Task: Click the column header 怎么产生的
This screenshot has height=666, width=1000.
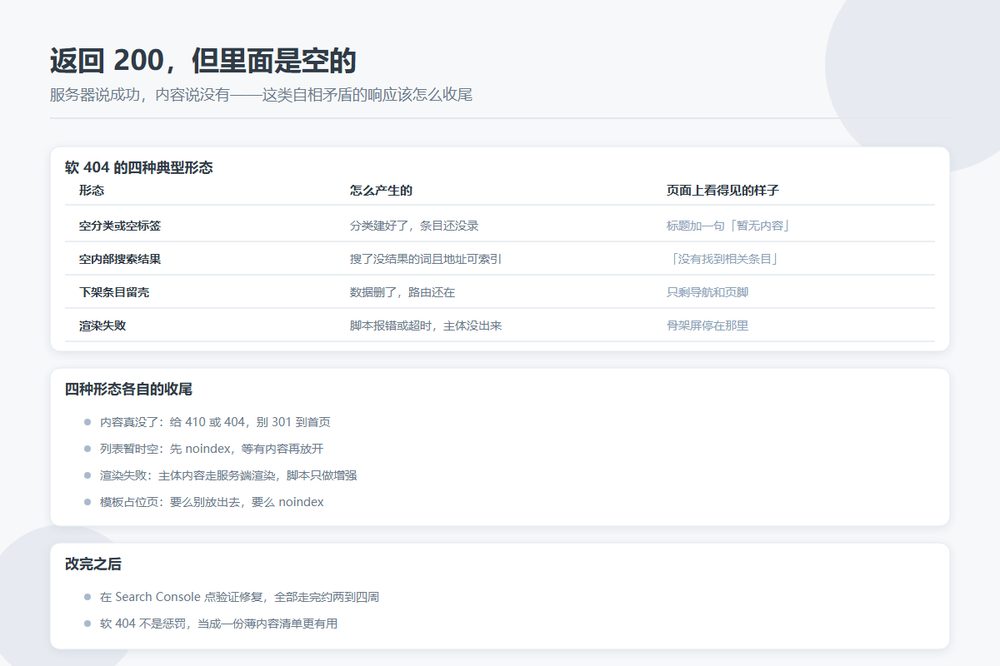Action: click(x=381, y=190)
